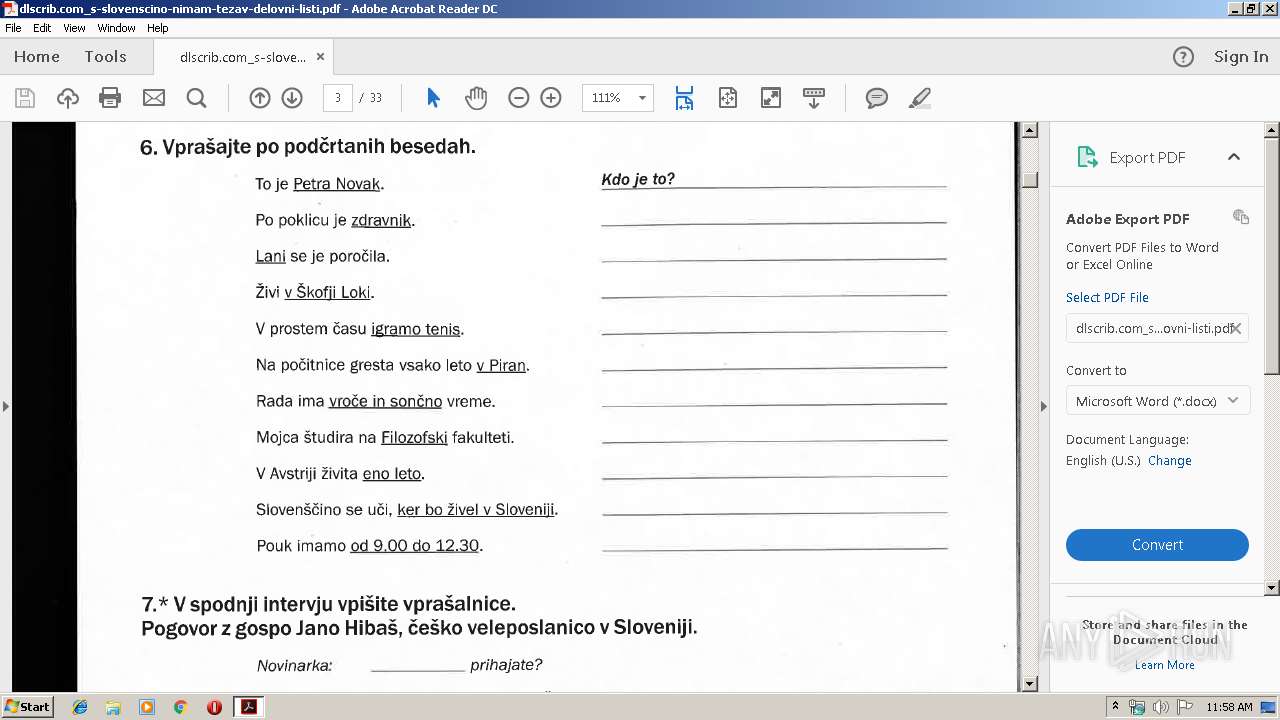Open the Help menu
This screenshot has width=1280, height=720.
(x=158, y=28)
